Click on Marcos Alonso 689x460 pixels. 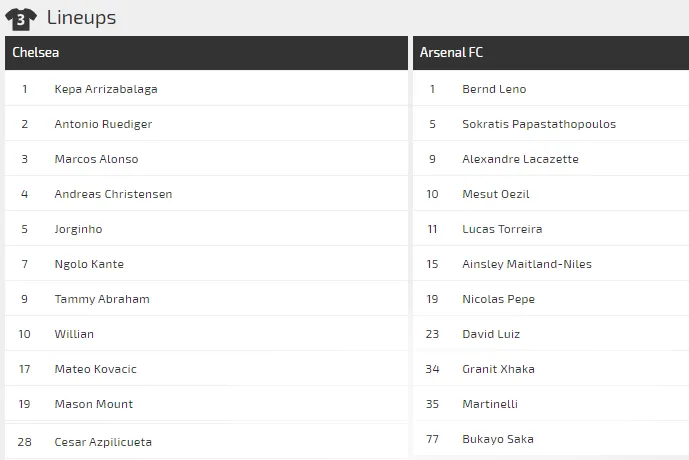[96, 159]
